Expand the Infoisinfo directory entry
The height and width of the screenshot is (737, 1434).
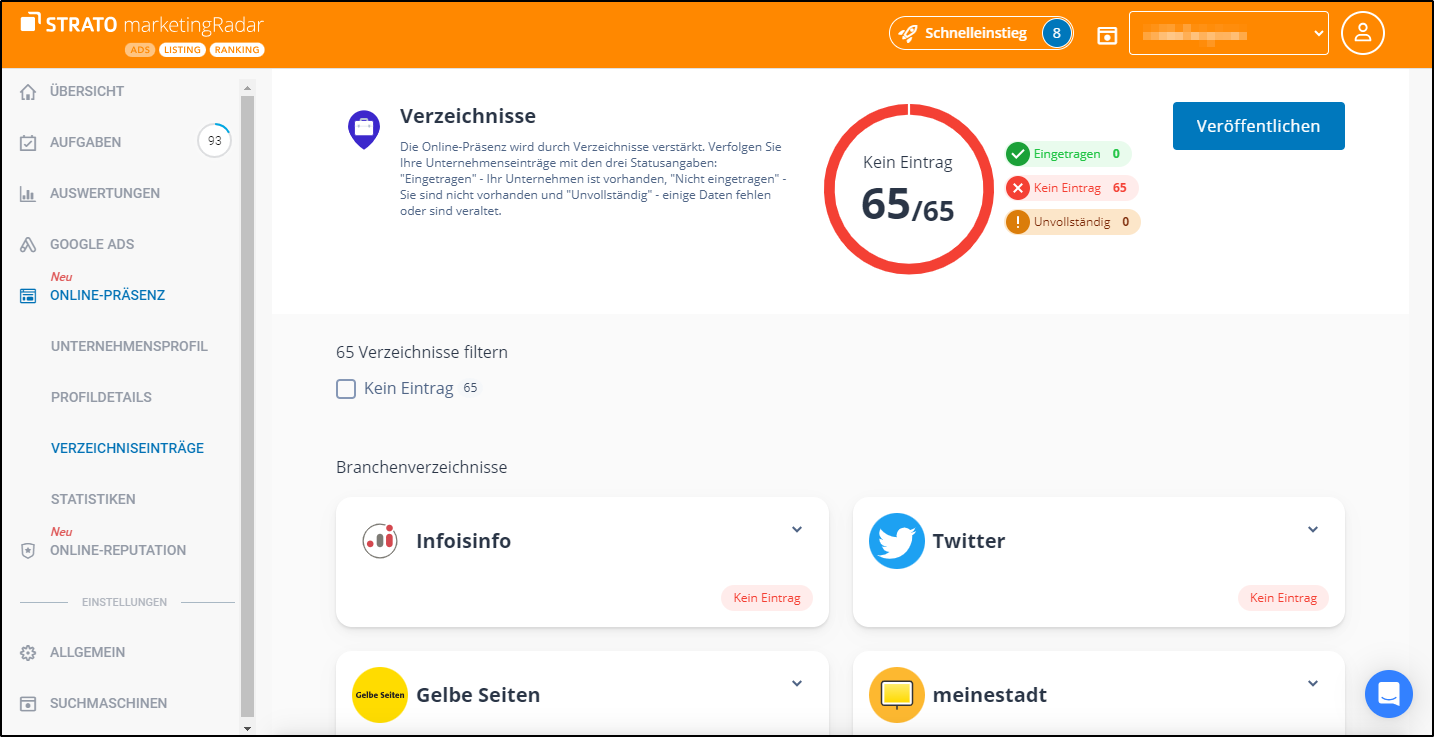[x=797, y=529]
